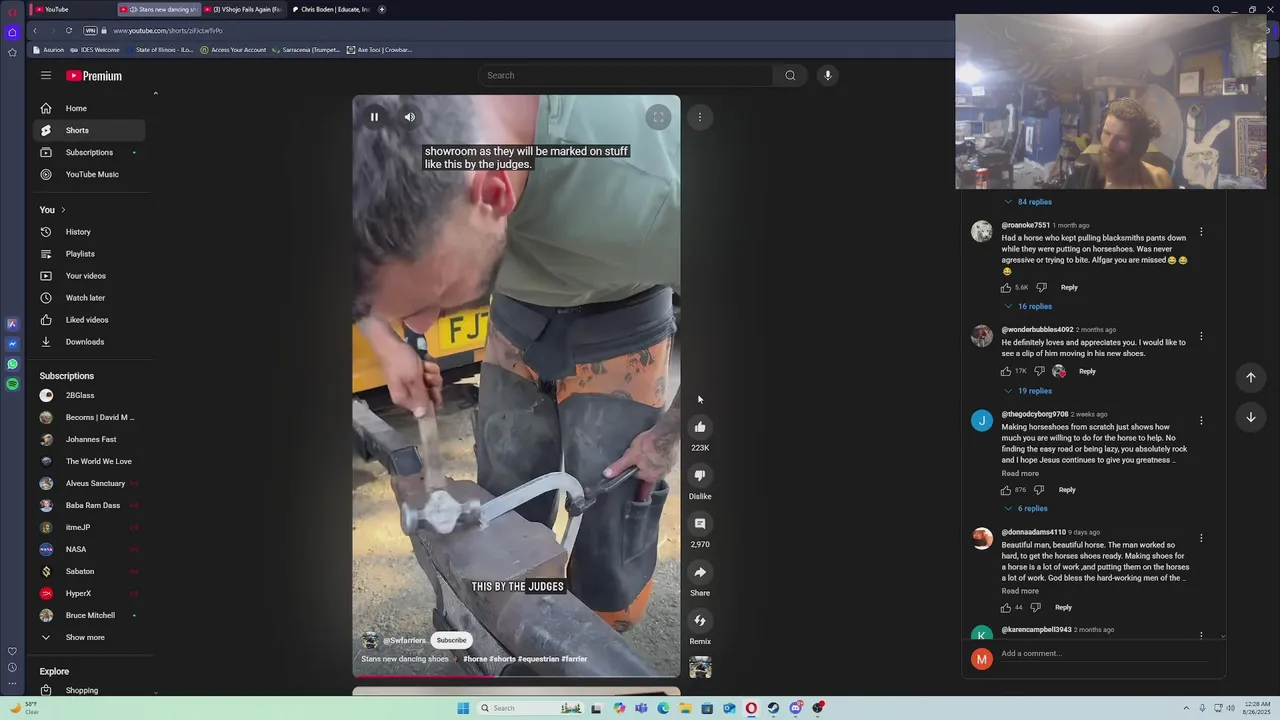1280x720 pixels.
Task: Focus the YouTube search box
Action: click(x=625, y=75)
